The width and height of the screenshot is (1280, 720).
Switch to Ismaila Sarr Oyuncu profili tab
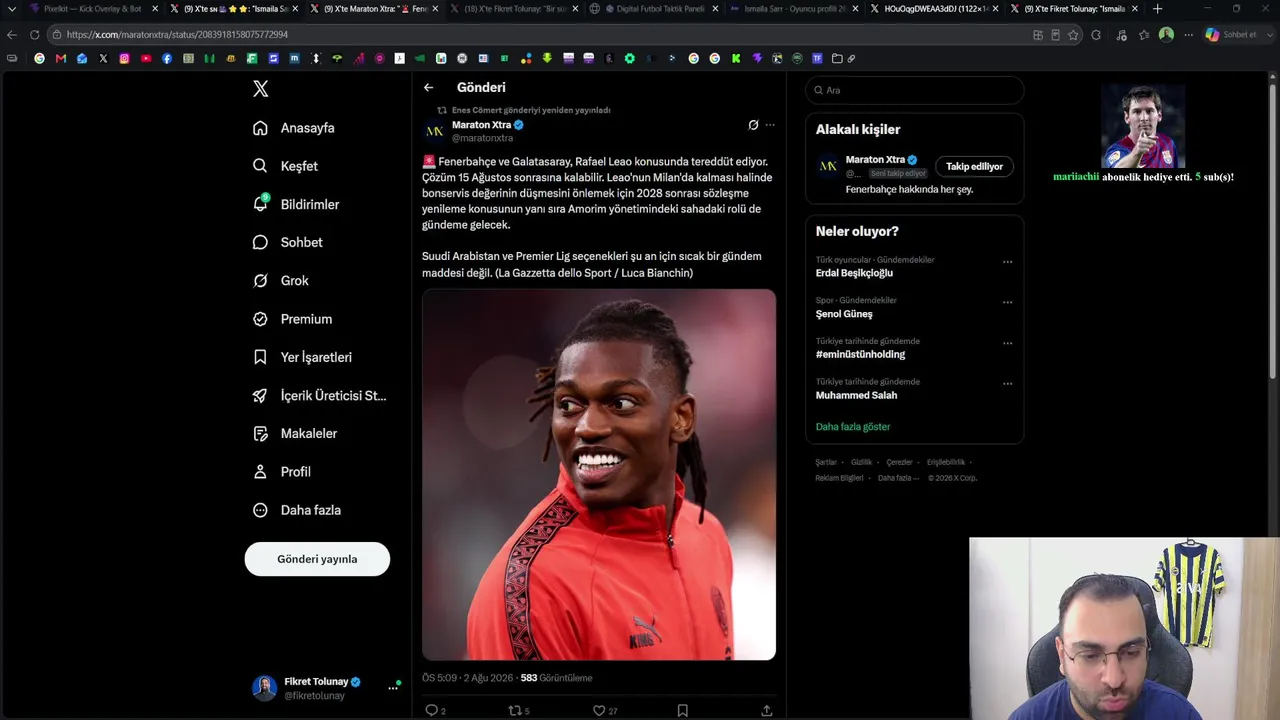click(794, 9)
